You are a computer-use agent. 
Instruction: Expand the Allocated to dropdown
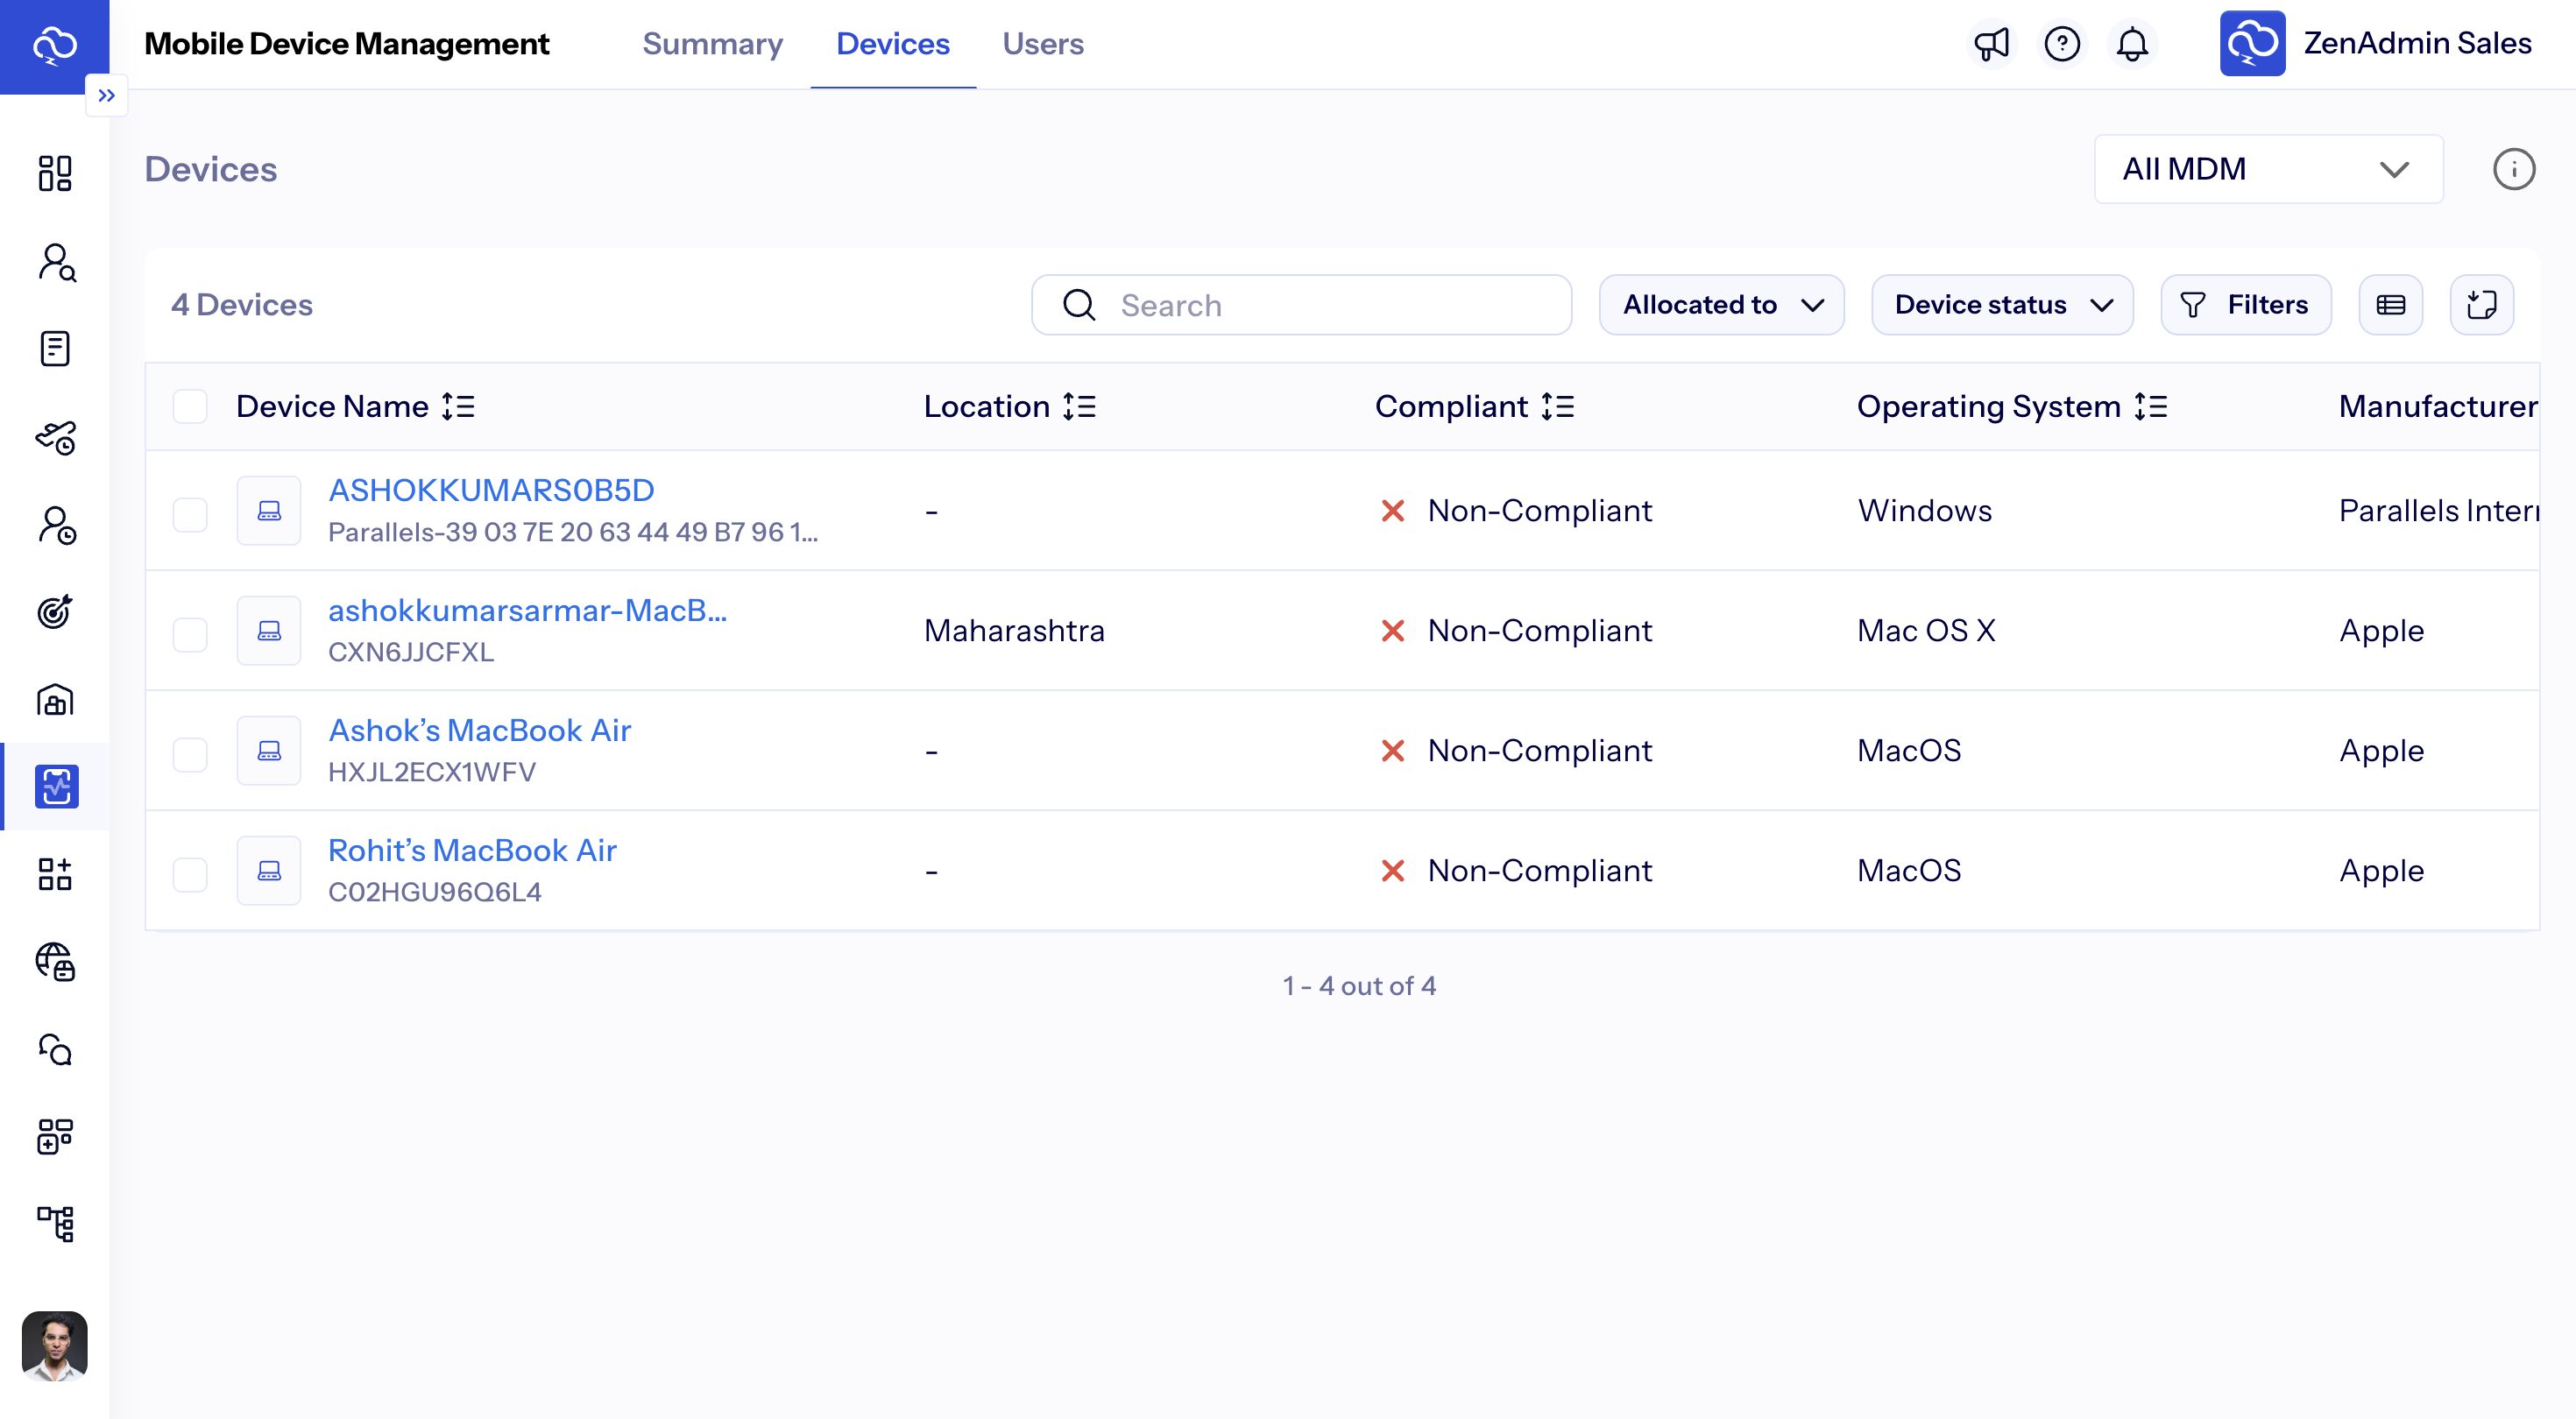1722,304
